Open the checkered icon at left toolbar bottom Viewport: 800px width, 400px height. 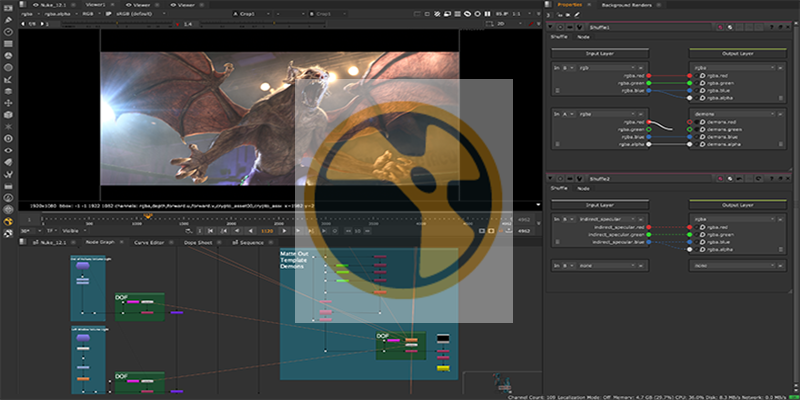[8, 233]
